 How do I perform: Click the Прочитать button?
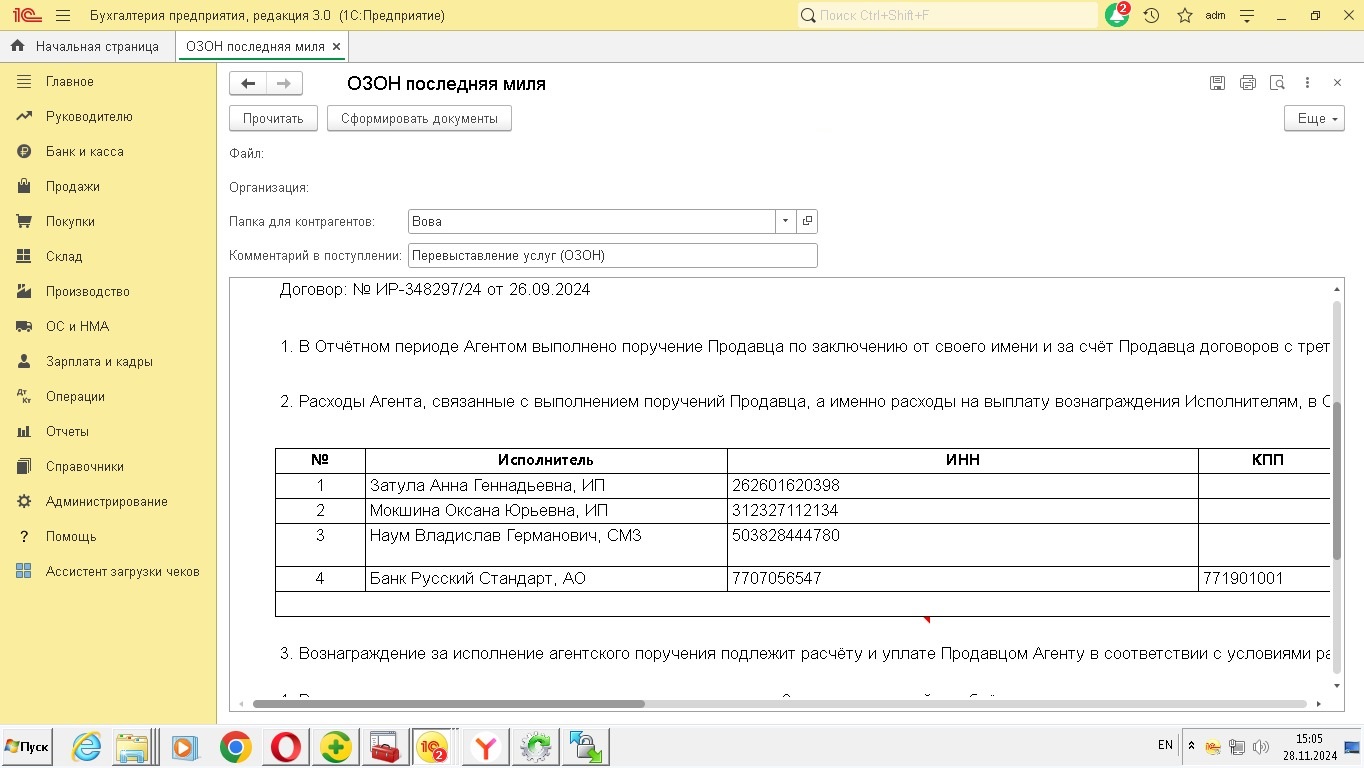coord(273,118)
